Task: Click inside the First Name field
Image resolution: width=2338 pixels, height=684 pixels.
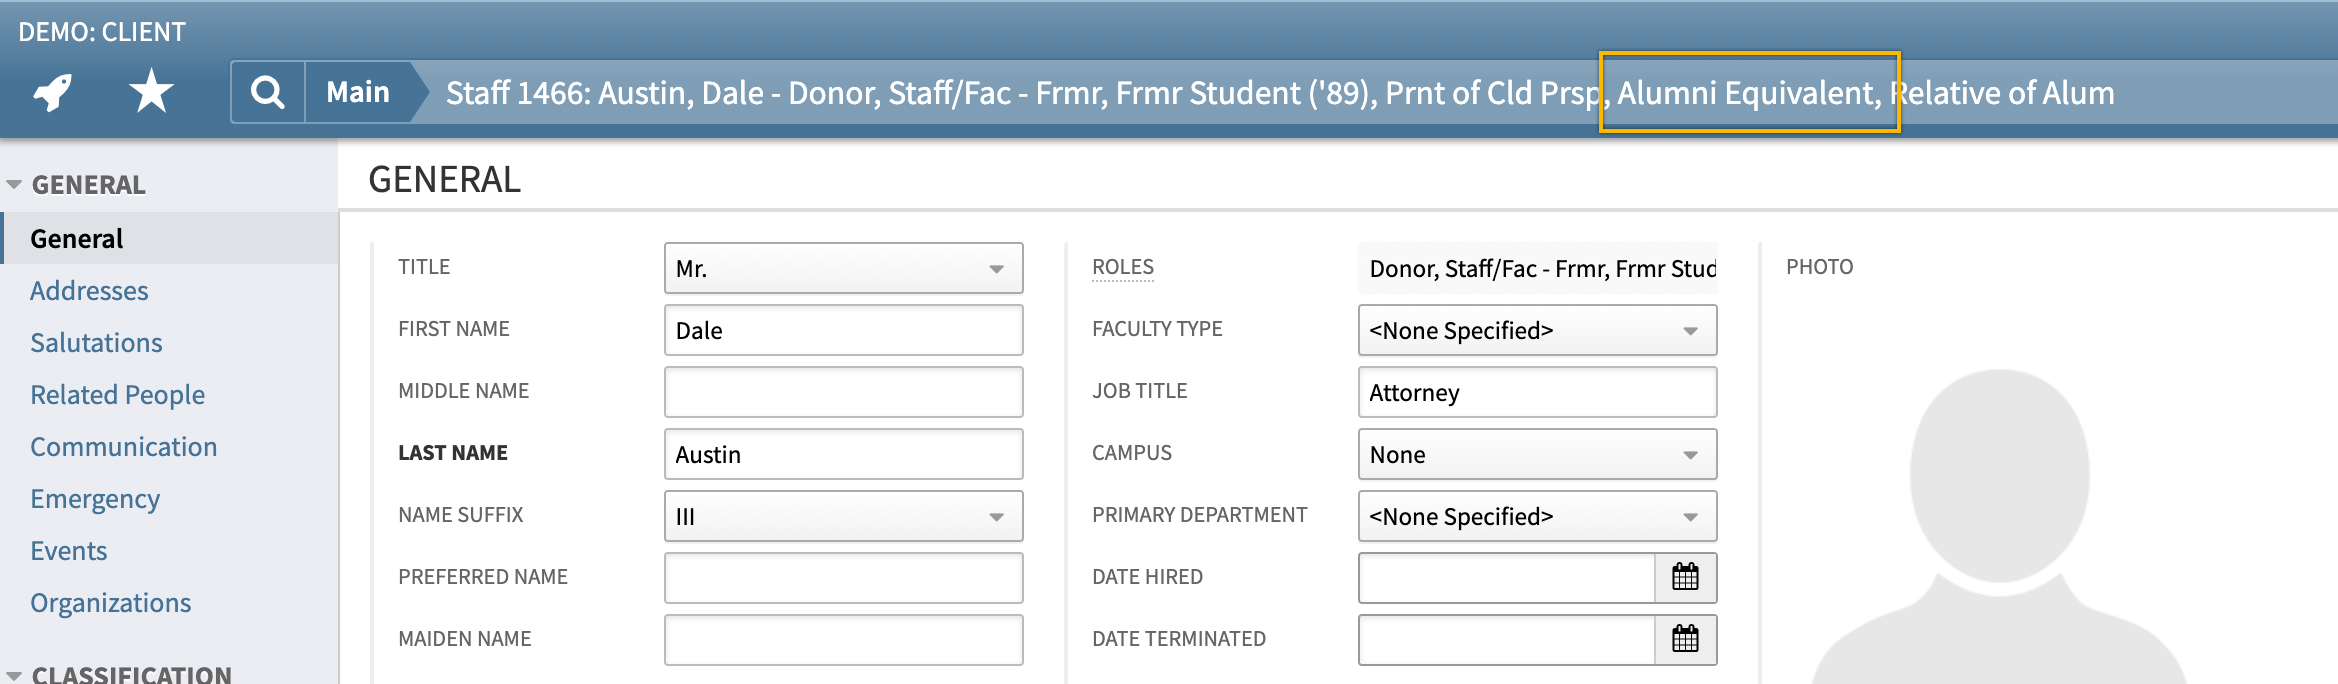Action: [x=843, y=330]
